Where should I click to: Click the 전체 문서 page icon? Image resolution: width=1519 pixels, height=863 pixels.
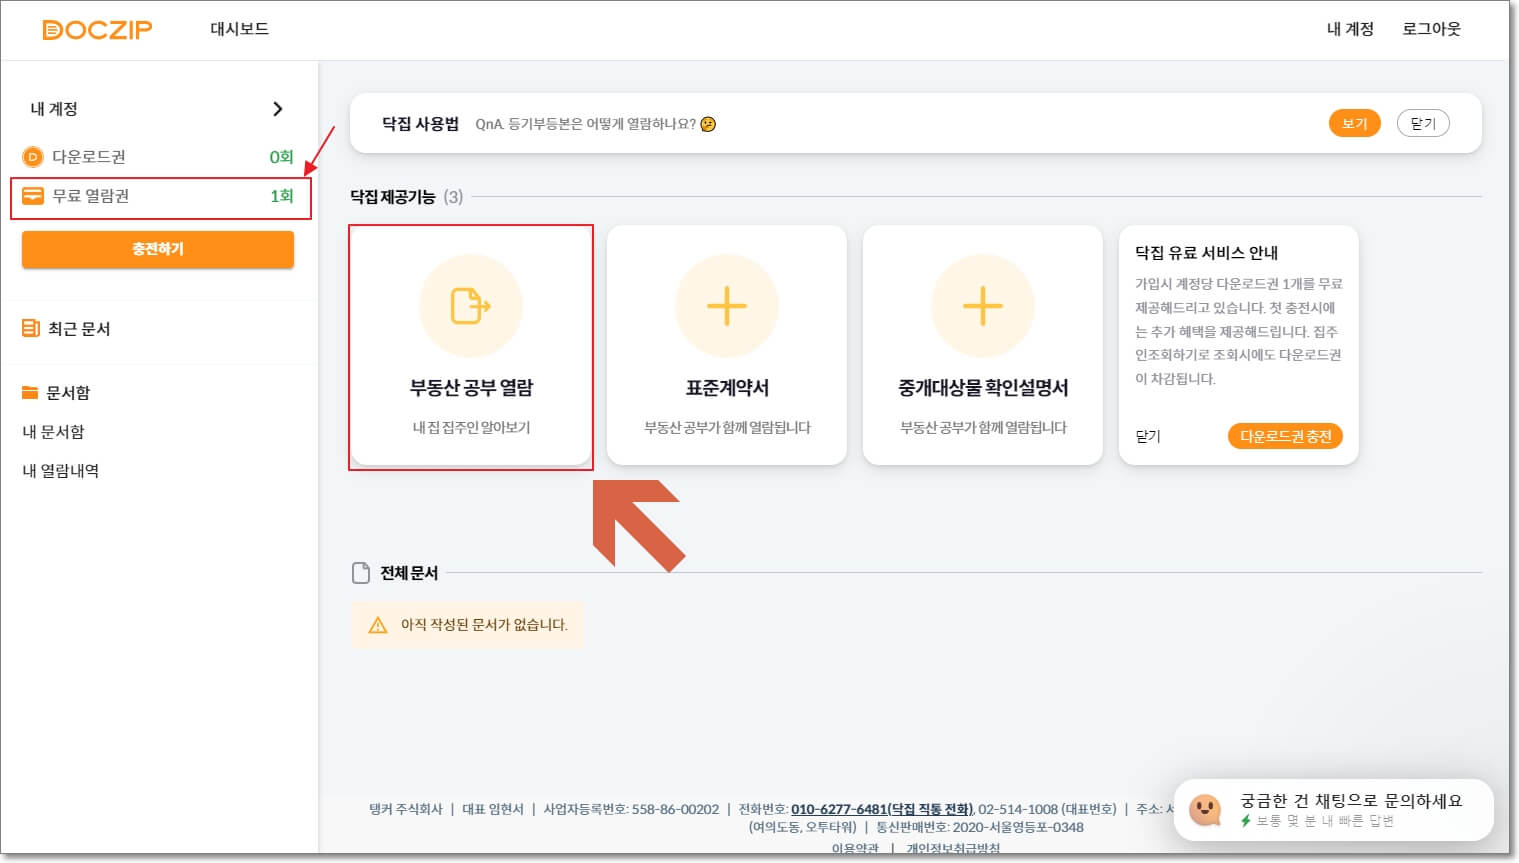tap(361, 573)
